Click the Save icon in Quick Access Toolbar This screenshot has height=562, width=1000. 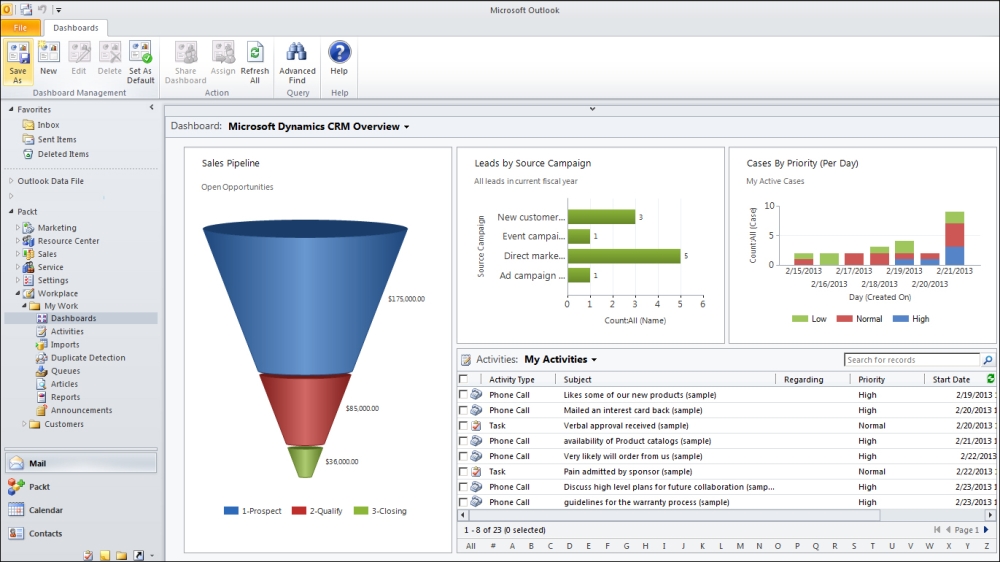point(26,10)
